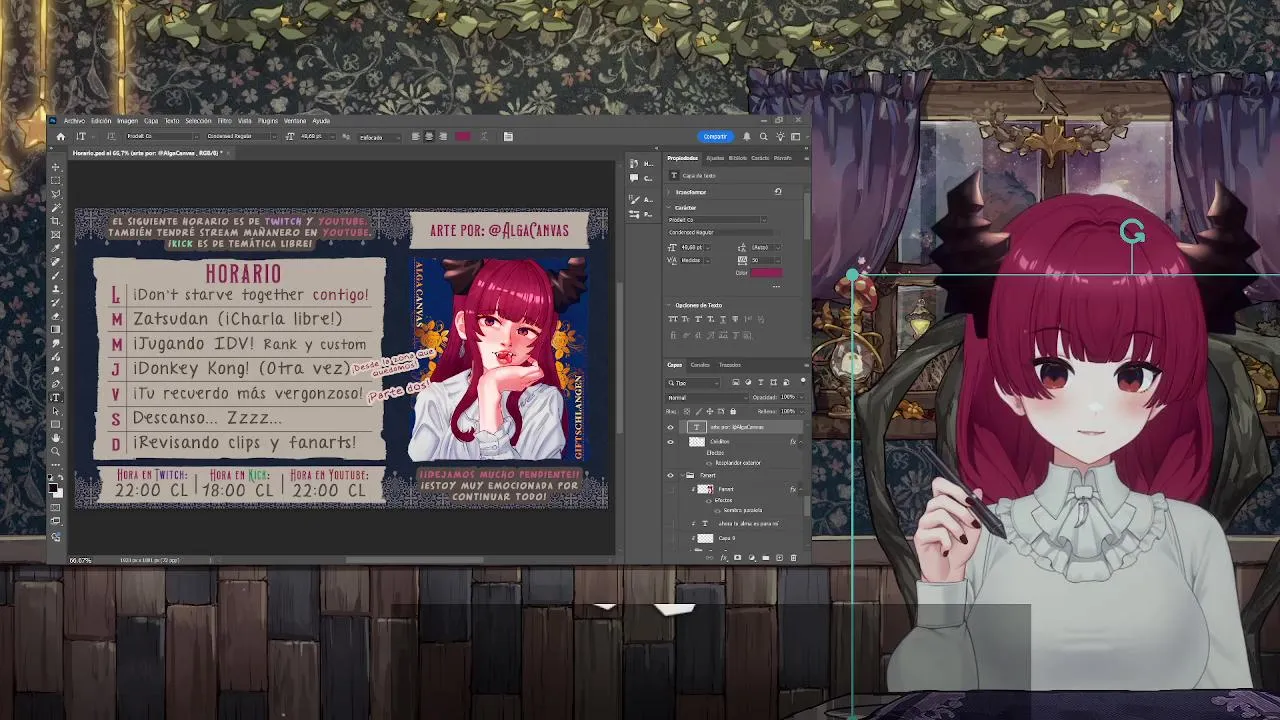
Task: Open the Filtro menu
Action: click(224, 121)
